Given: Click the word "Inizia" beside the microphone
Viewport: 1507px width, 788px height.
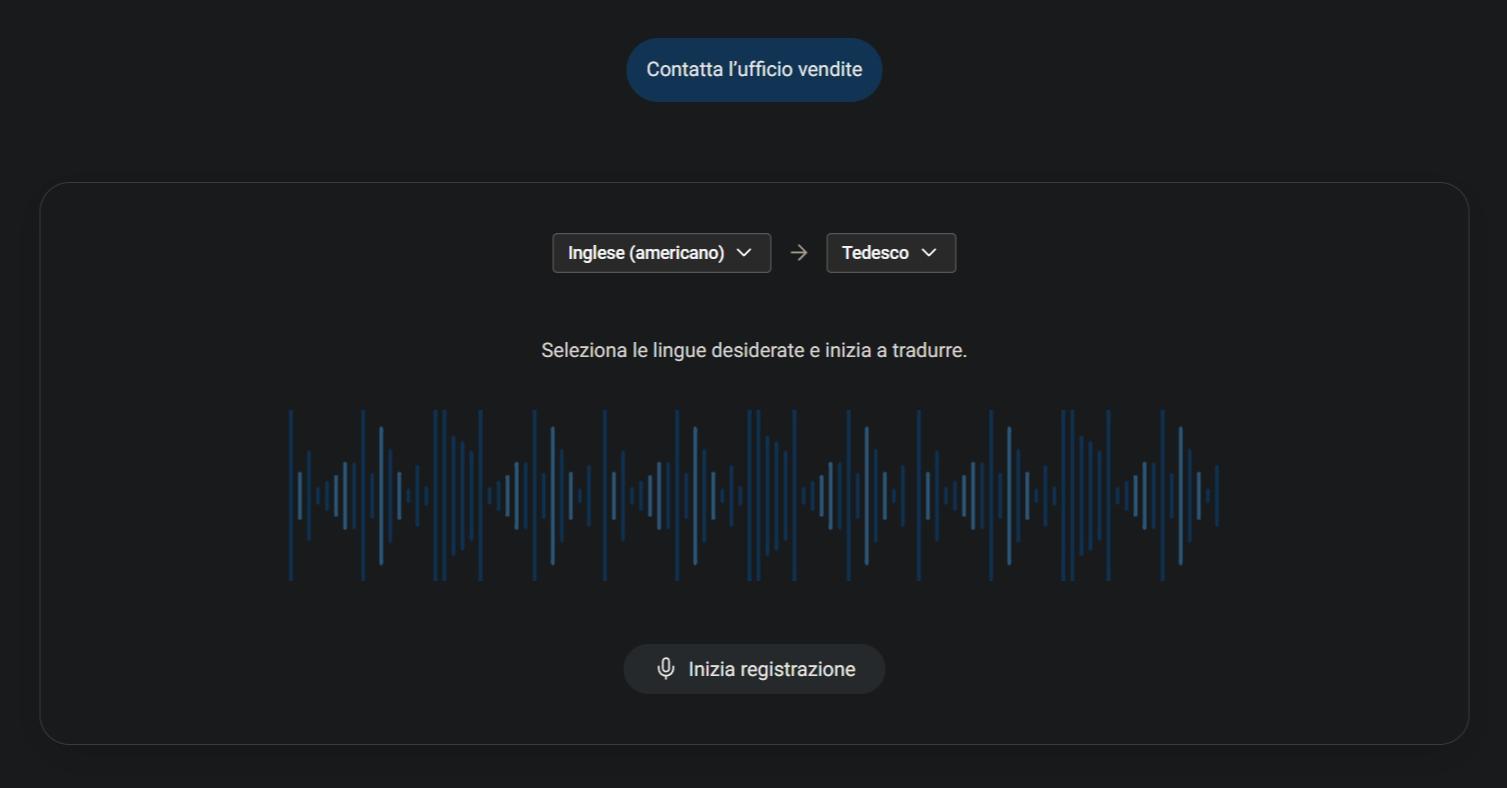Looking at the screenshot, I should [711, 670].
